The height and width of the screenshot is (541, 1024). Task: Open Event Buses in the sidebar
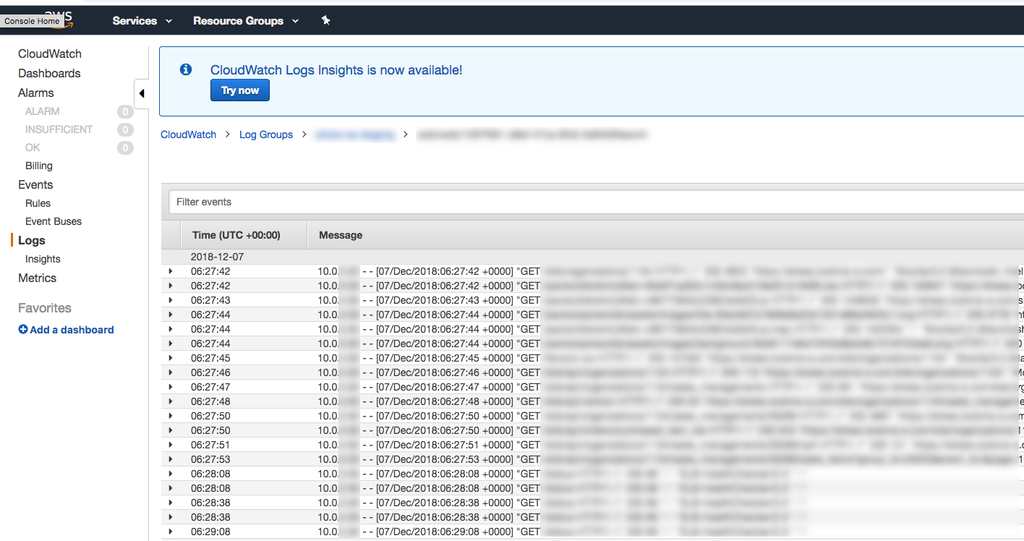tap(54, 221)
